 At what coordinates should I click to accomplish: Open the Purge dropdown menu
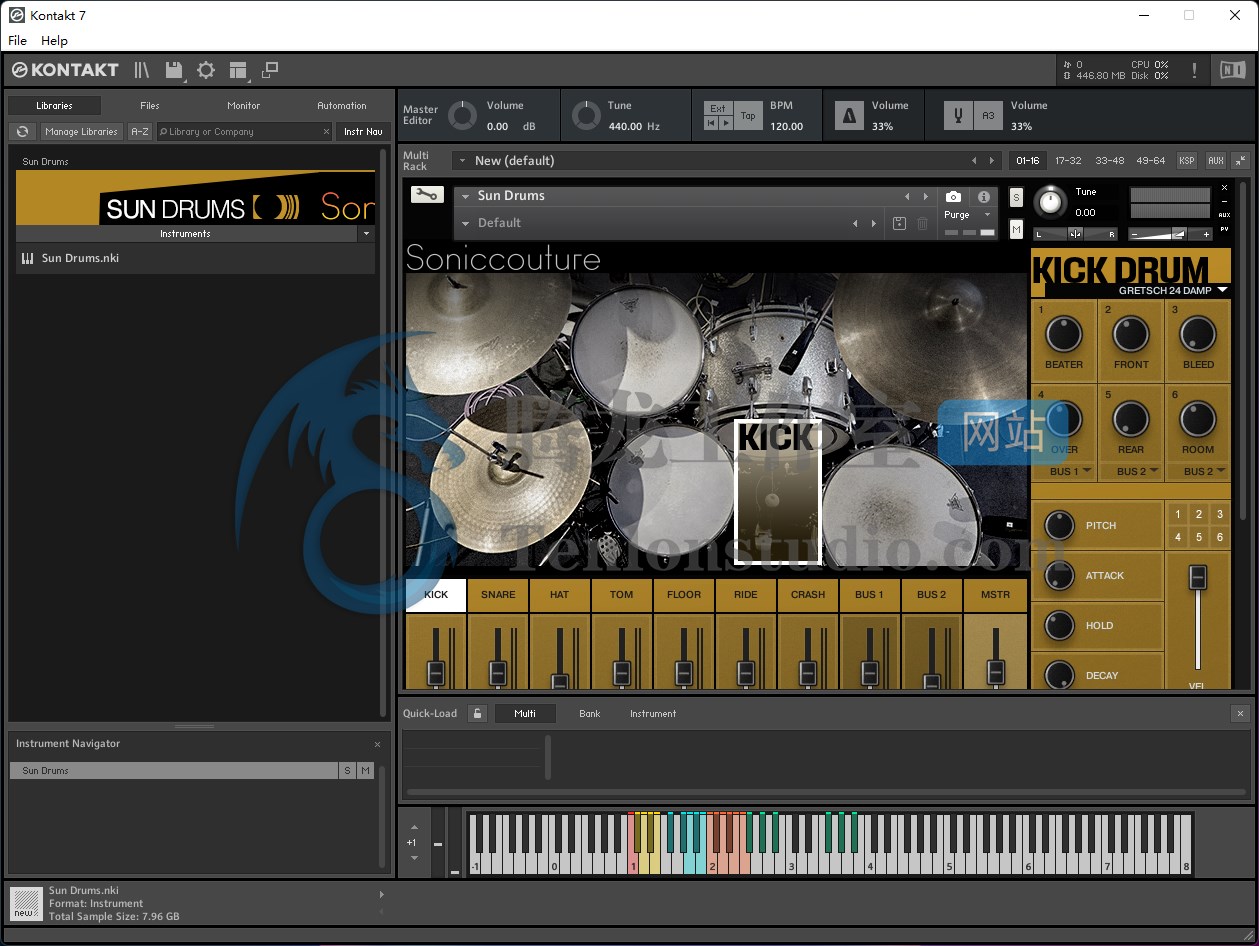click(987, 215)
